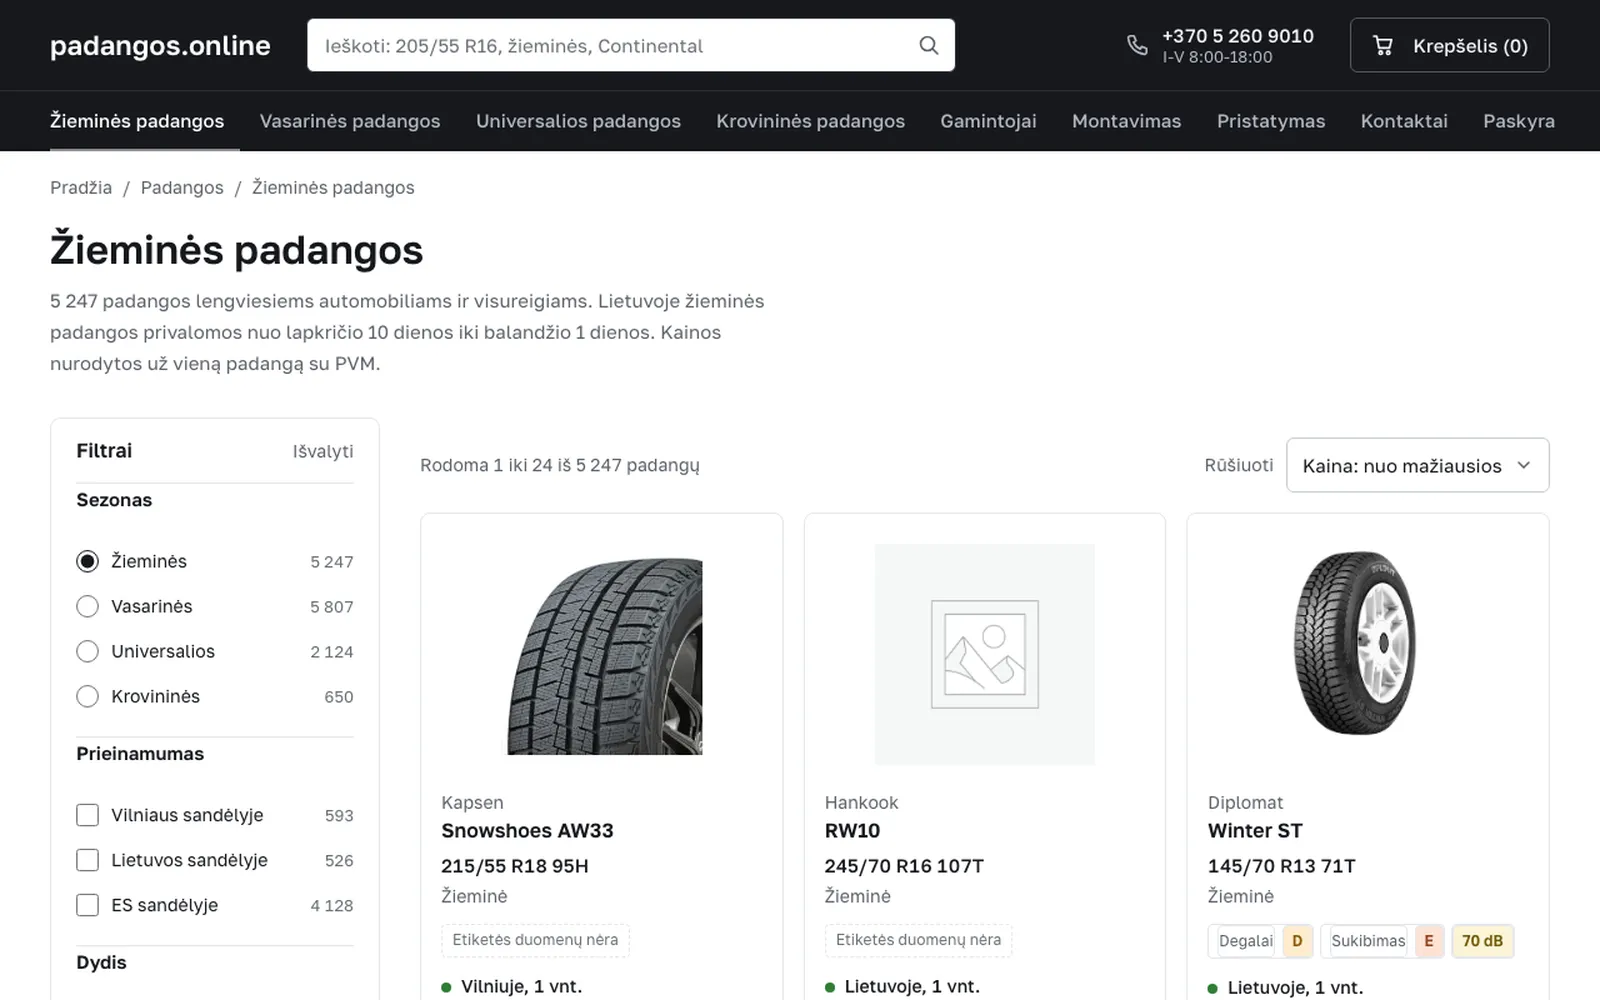The width and height of the screenshot is (1600, 1000).
Task: Click the Sukibimas E label badge
Action: pos(1385,940)
